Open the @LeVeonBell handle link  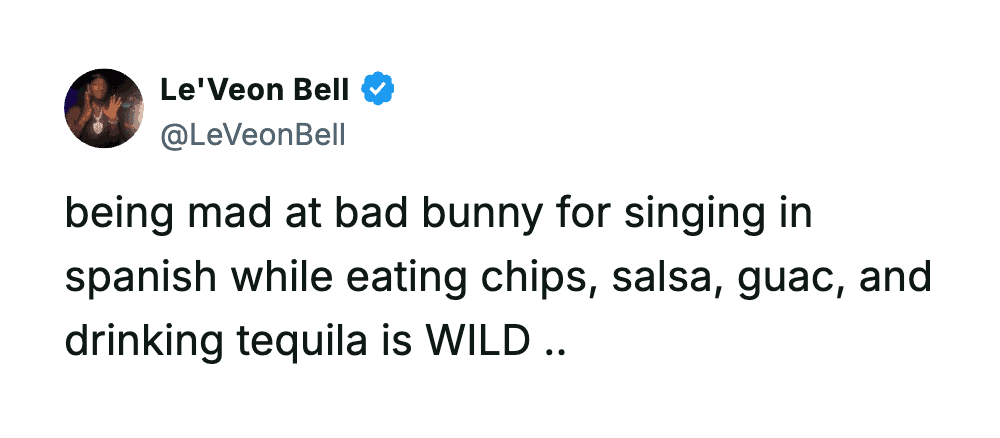click(x=252, y=133)
